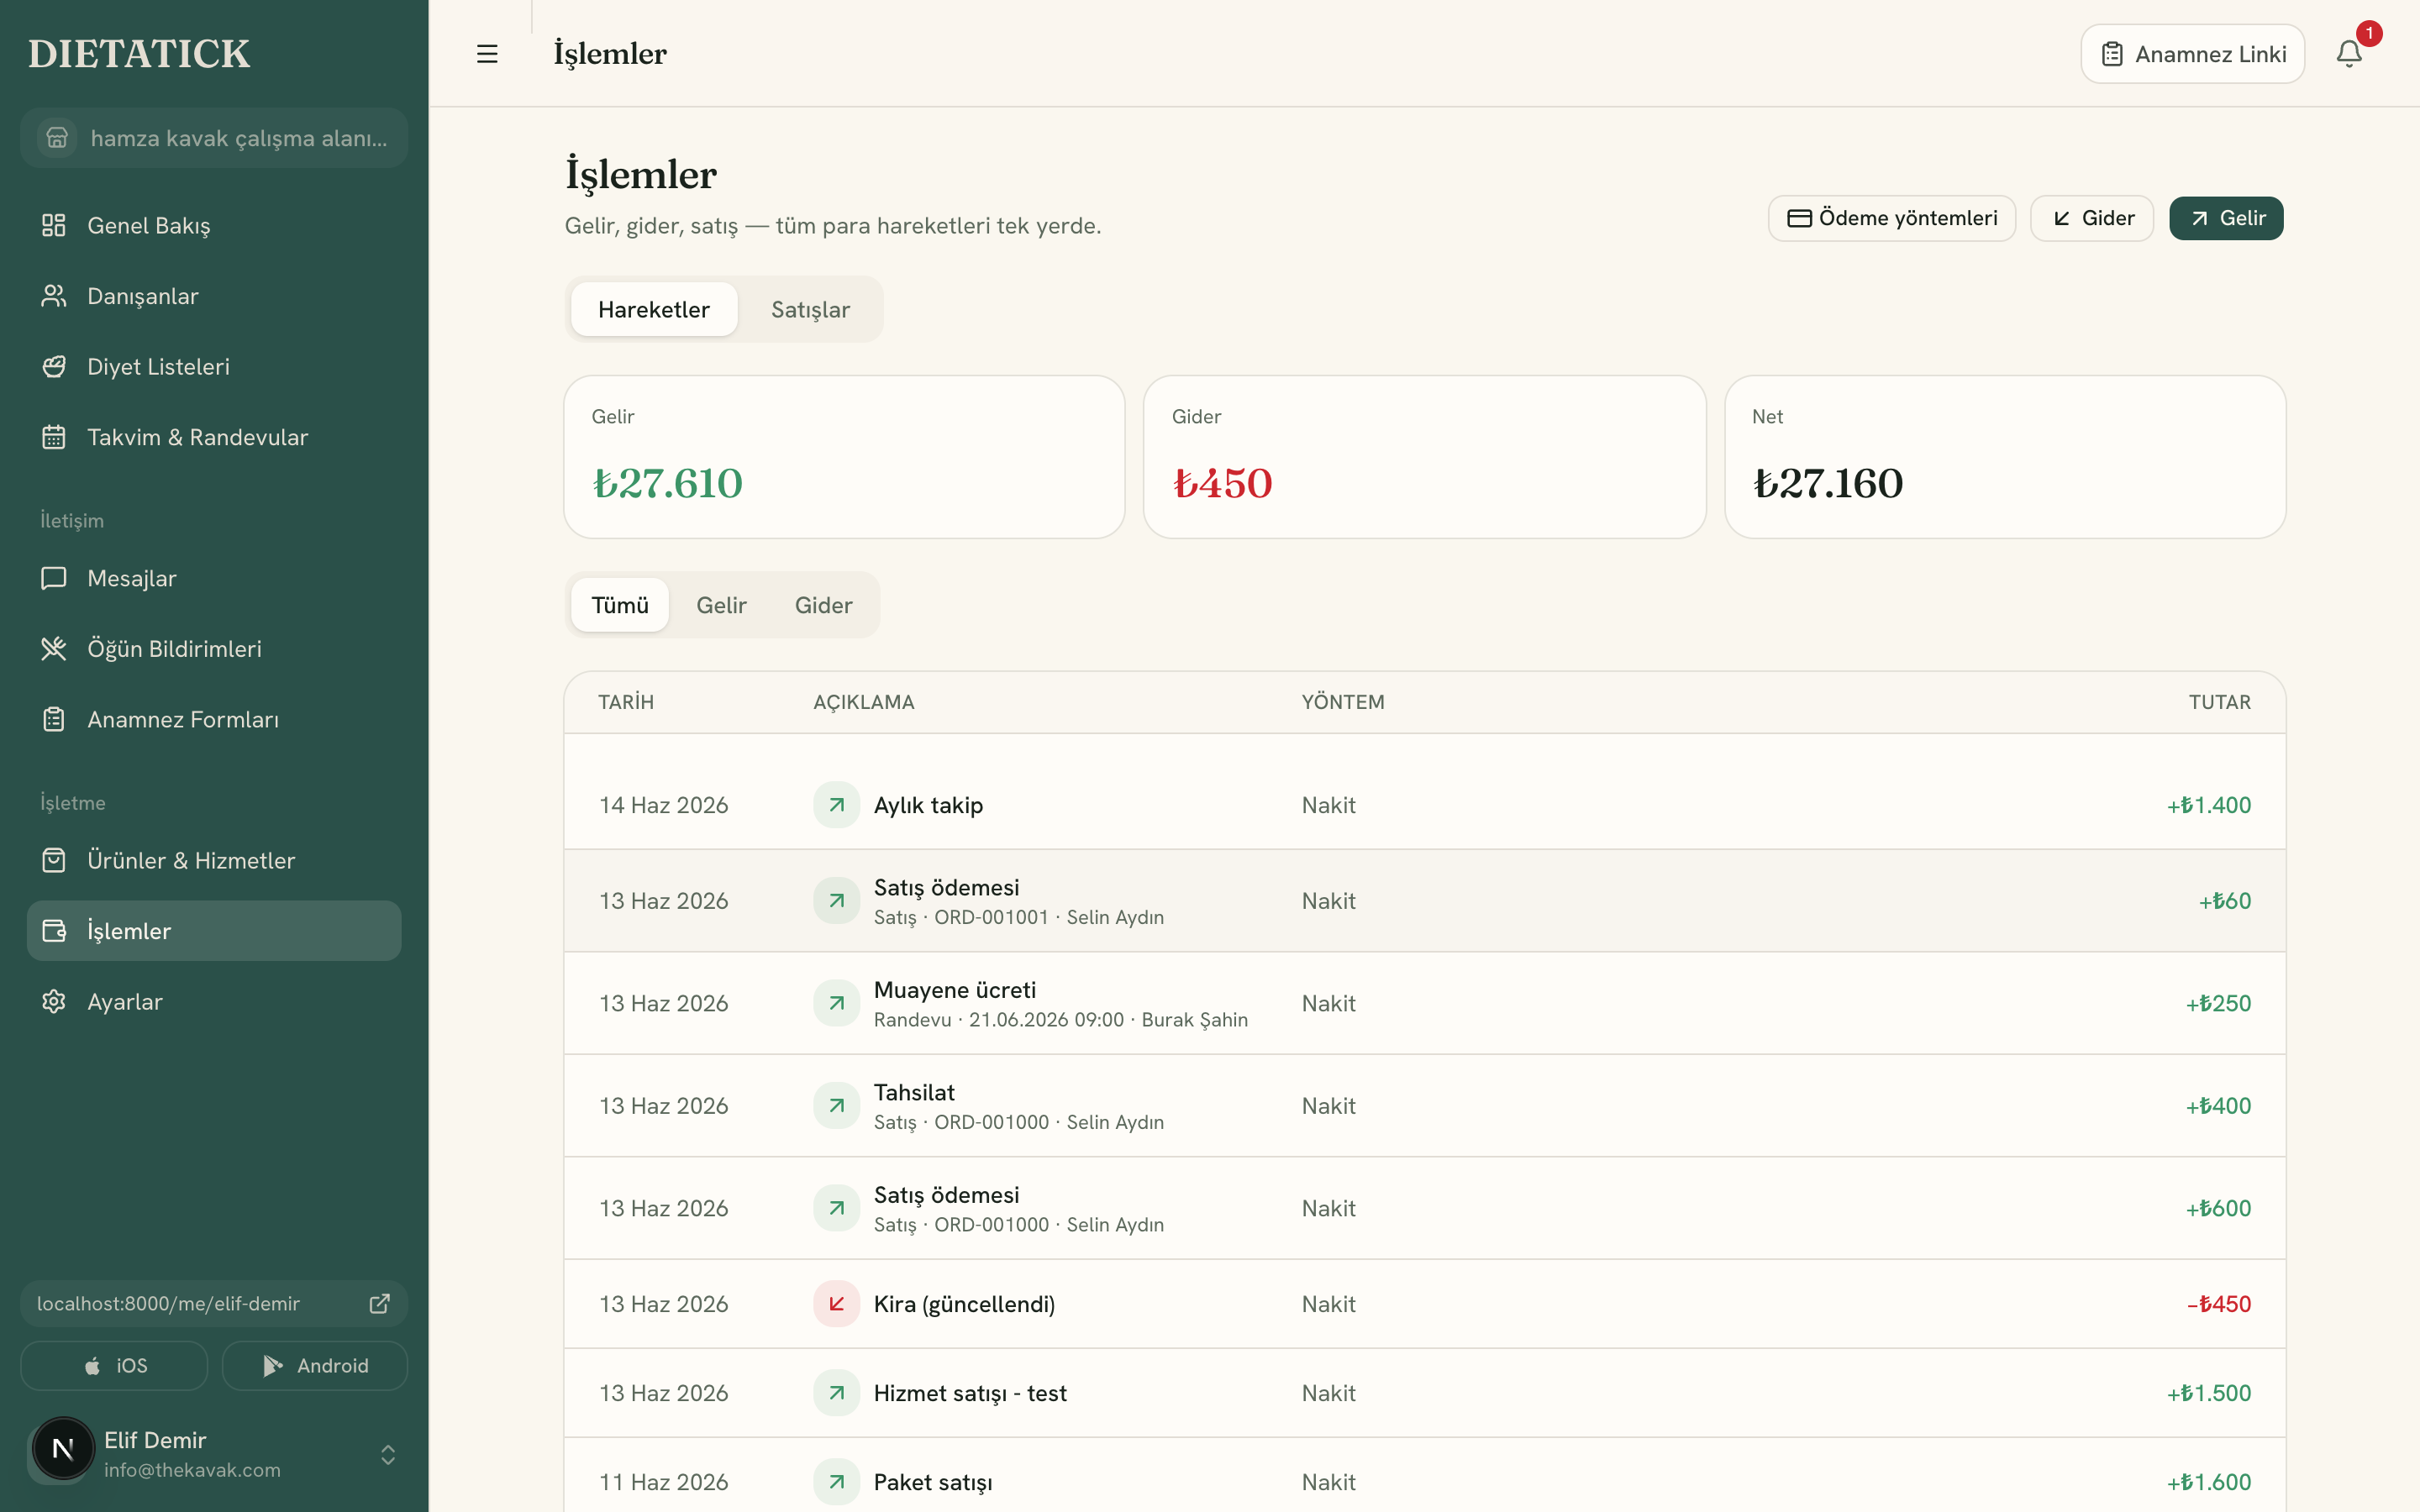The image size is (2420, 1512).
Task: Filter transactions by Tümü
Action: pyautogui.click(x=620, y=605)
